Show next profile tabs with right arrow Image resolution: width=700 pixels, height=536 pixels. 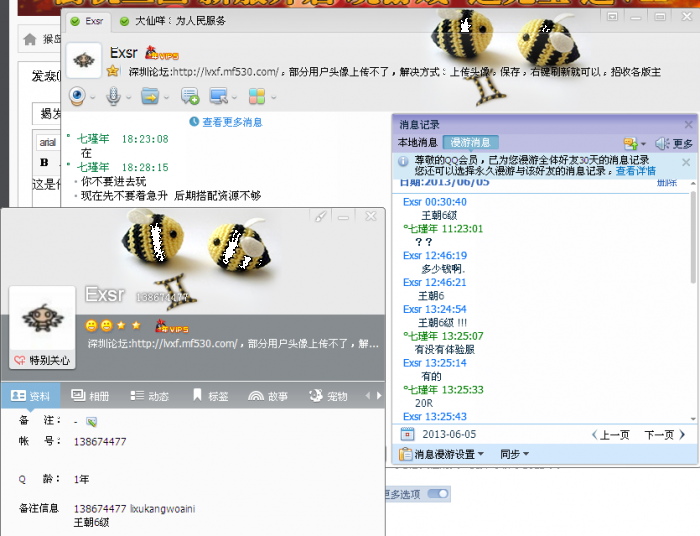[379, 395]
